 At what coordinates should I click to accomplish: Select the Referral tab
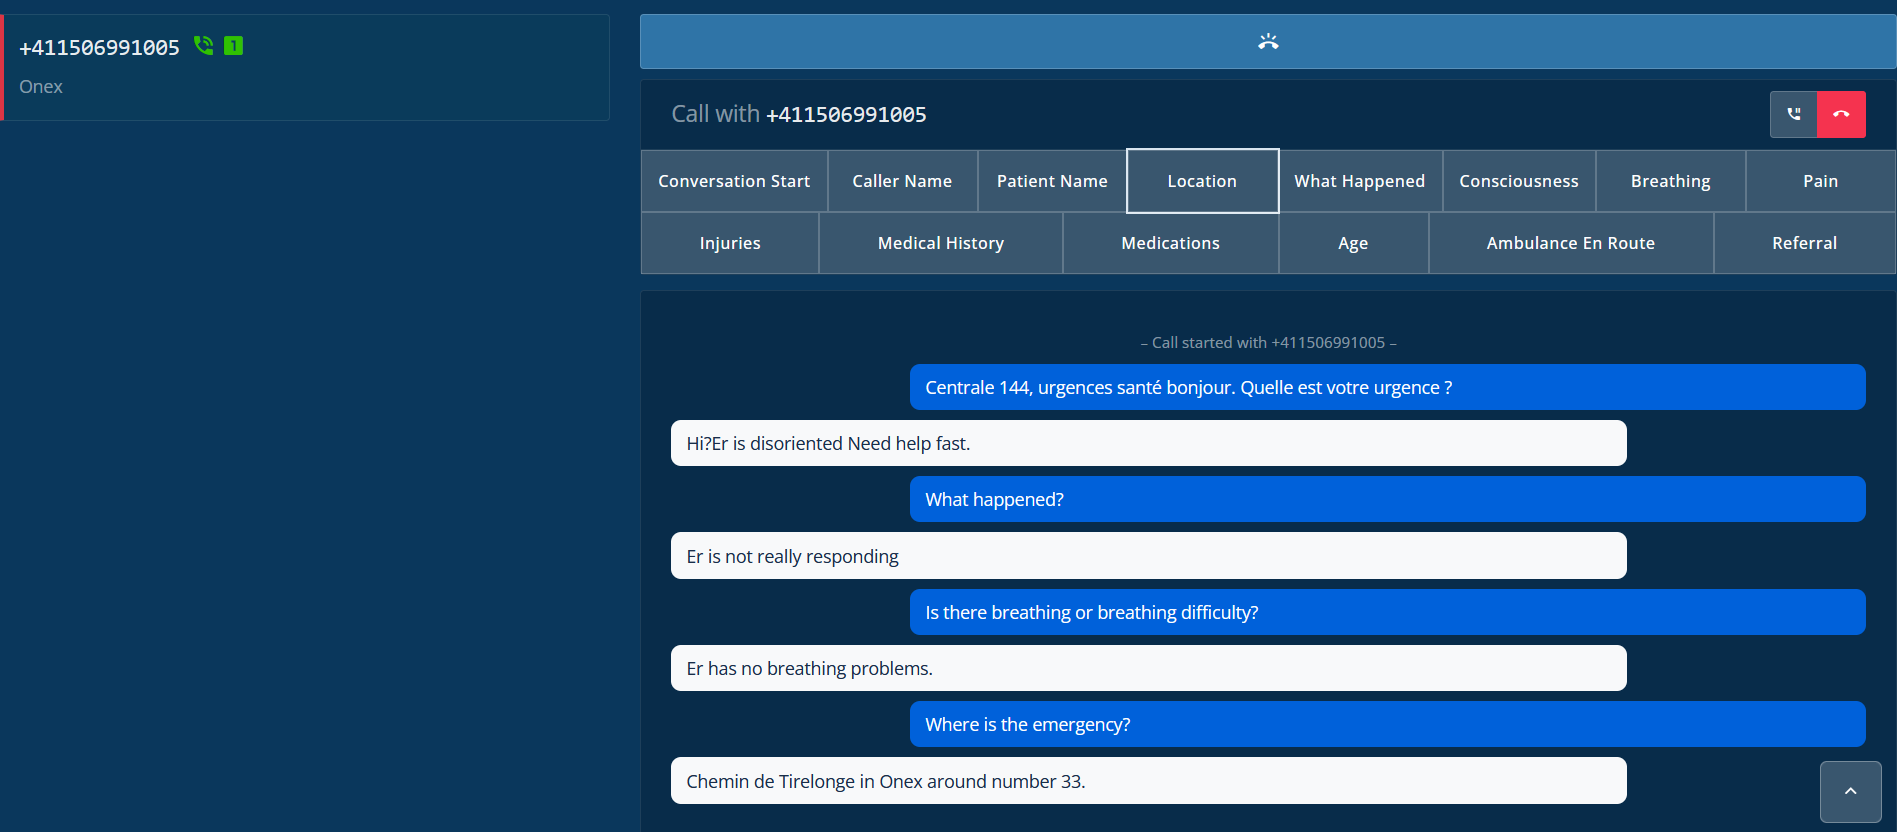pyautogui.click(x=1804, y=243)
